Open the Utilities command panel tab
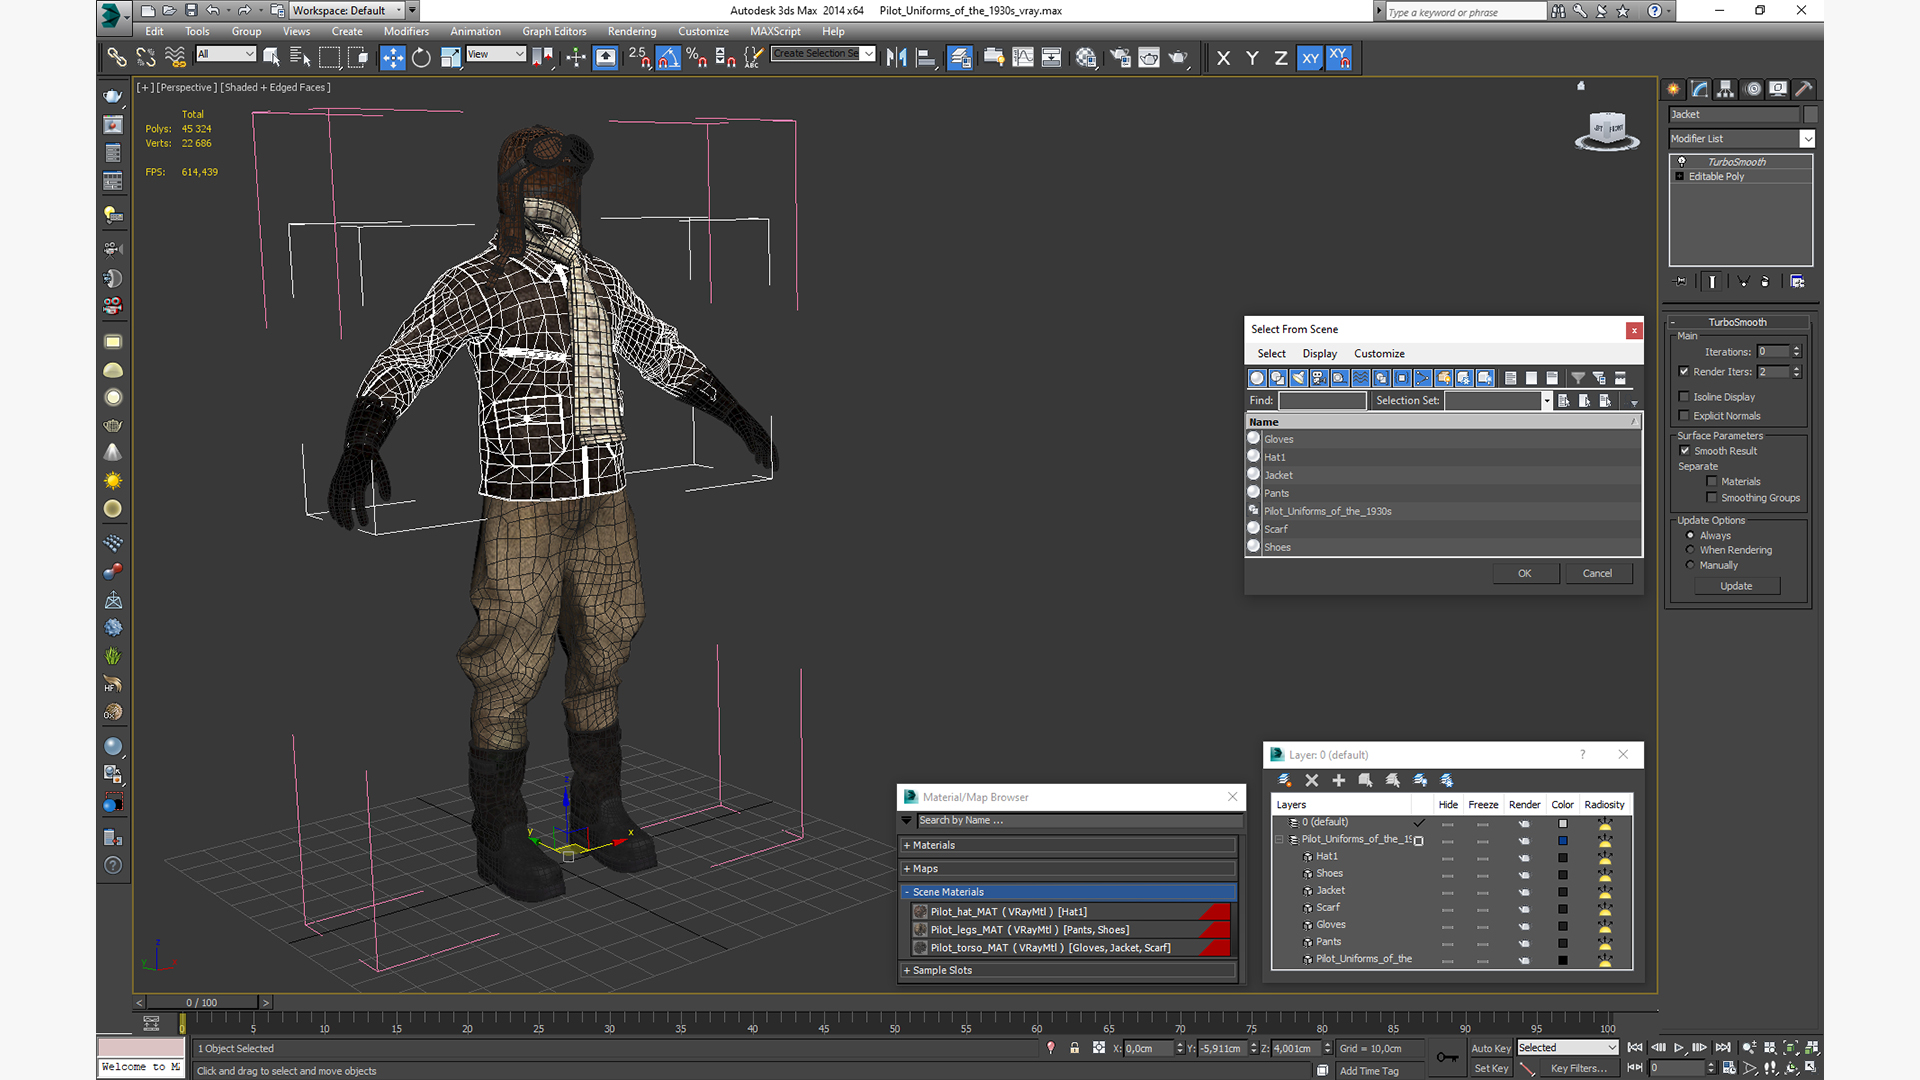1920x1080 pixels. pos(1804,89)
